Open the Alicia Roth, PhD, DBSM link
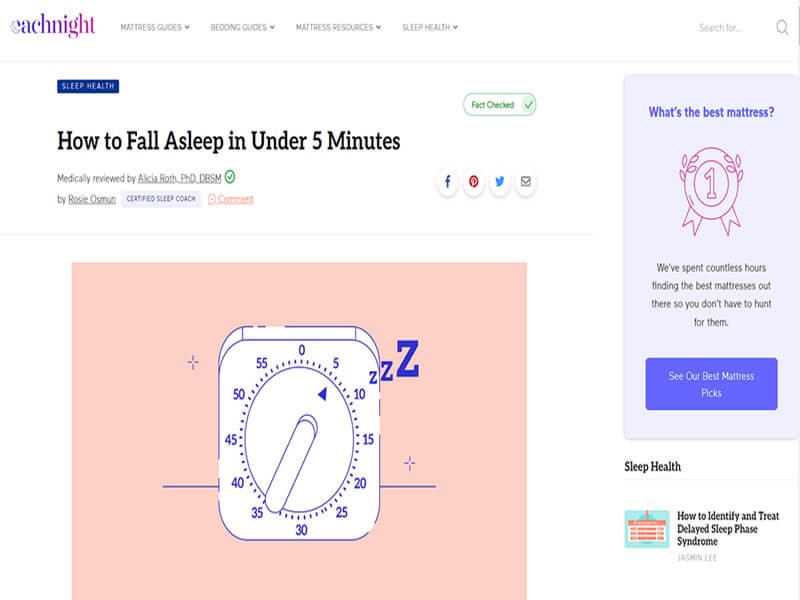 click(180, 178)
